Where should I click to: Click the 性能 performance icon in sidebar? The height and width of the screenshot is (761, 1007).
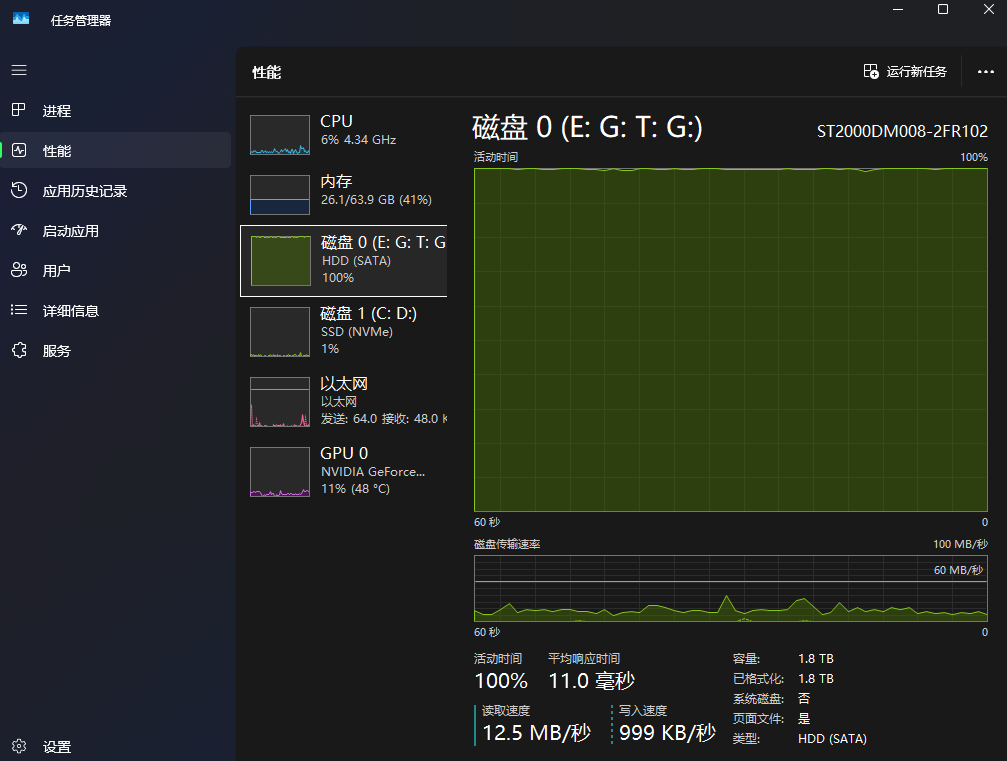click(x=19, y=150)
